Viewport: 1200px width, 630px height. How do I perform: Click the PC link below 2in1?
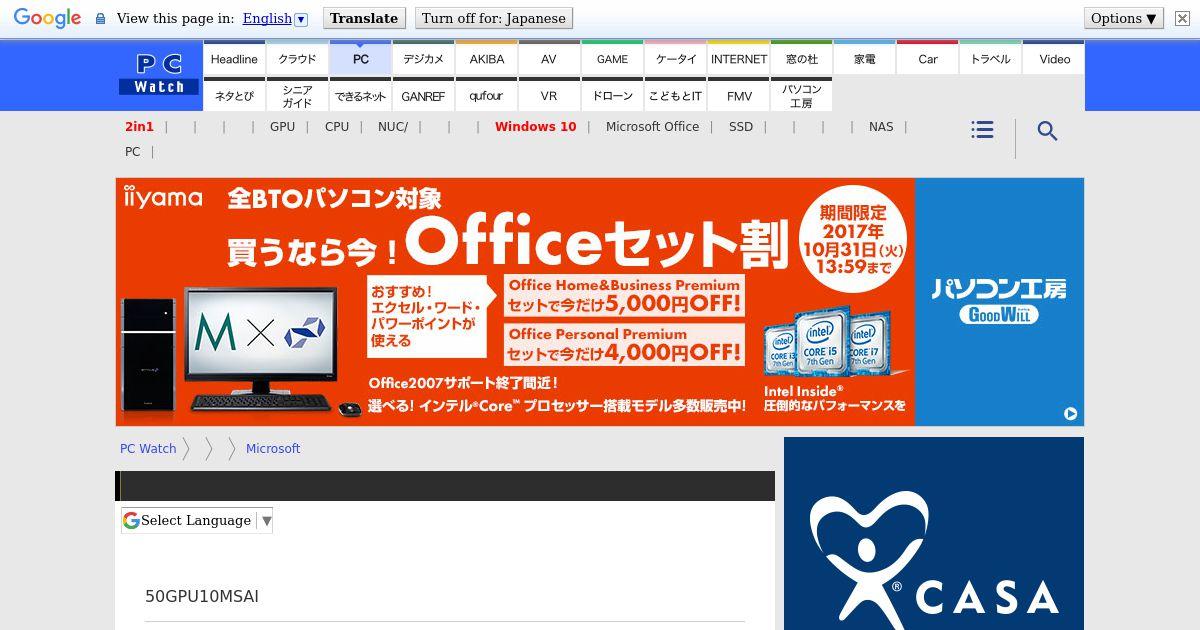click(x=132, y=151)
